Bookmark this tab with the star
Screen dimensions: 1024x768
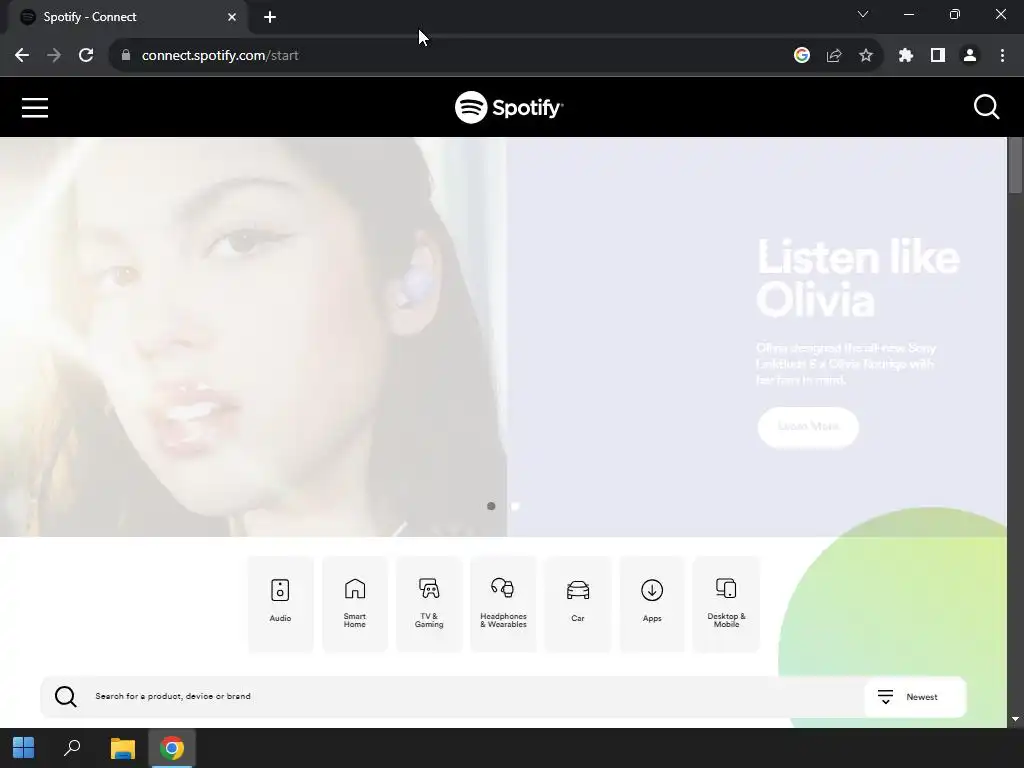pyautogui.click(x=866, y=56)
